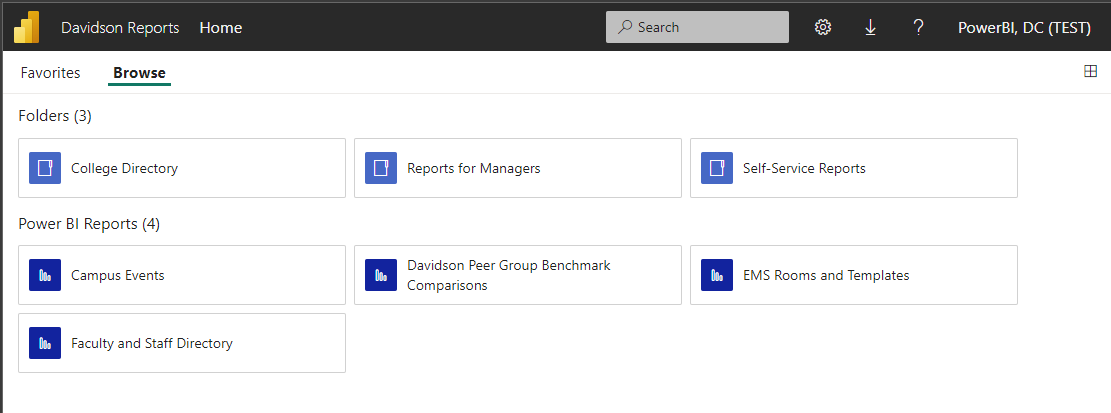
Task: Open the Self-Service Reports label
Action: coord(804,169)
